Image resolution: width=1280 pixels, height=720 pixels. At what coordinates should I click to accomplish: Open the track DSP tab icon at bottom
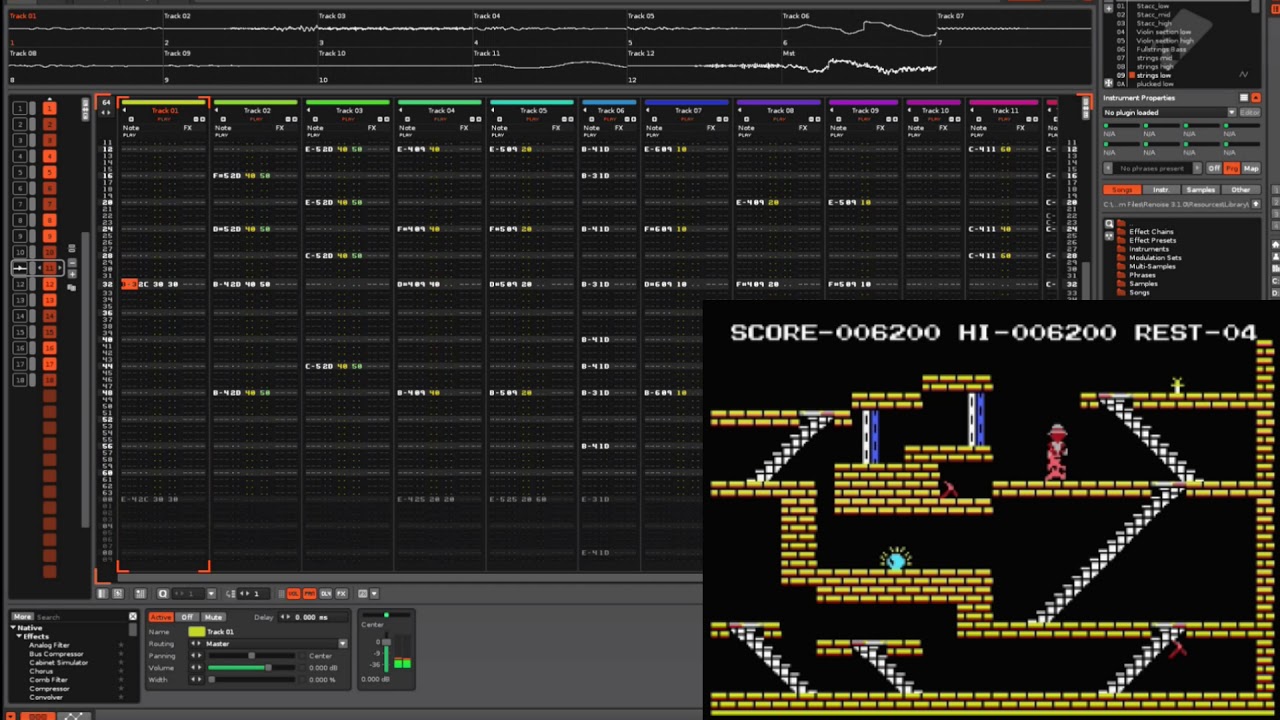[x=40, y=716]
